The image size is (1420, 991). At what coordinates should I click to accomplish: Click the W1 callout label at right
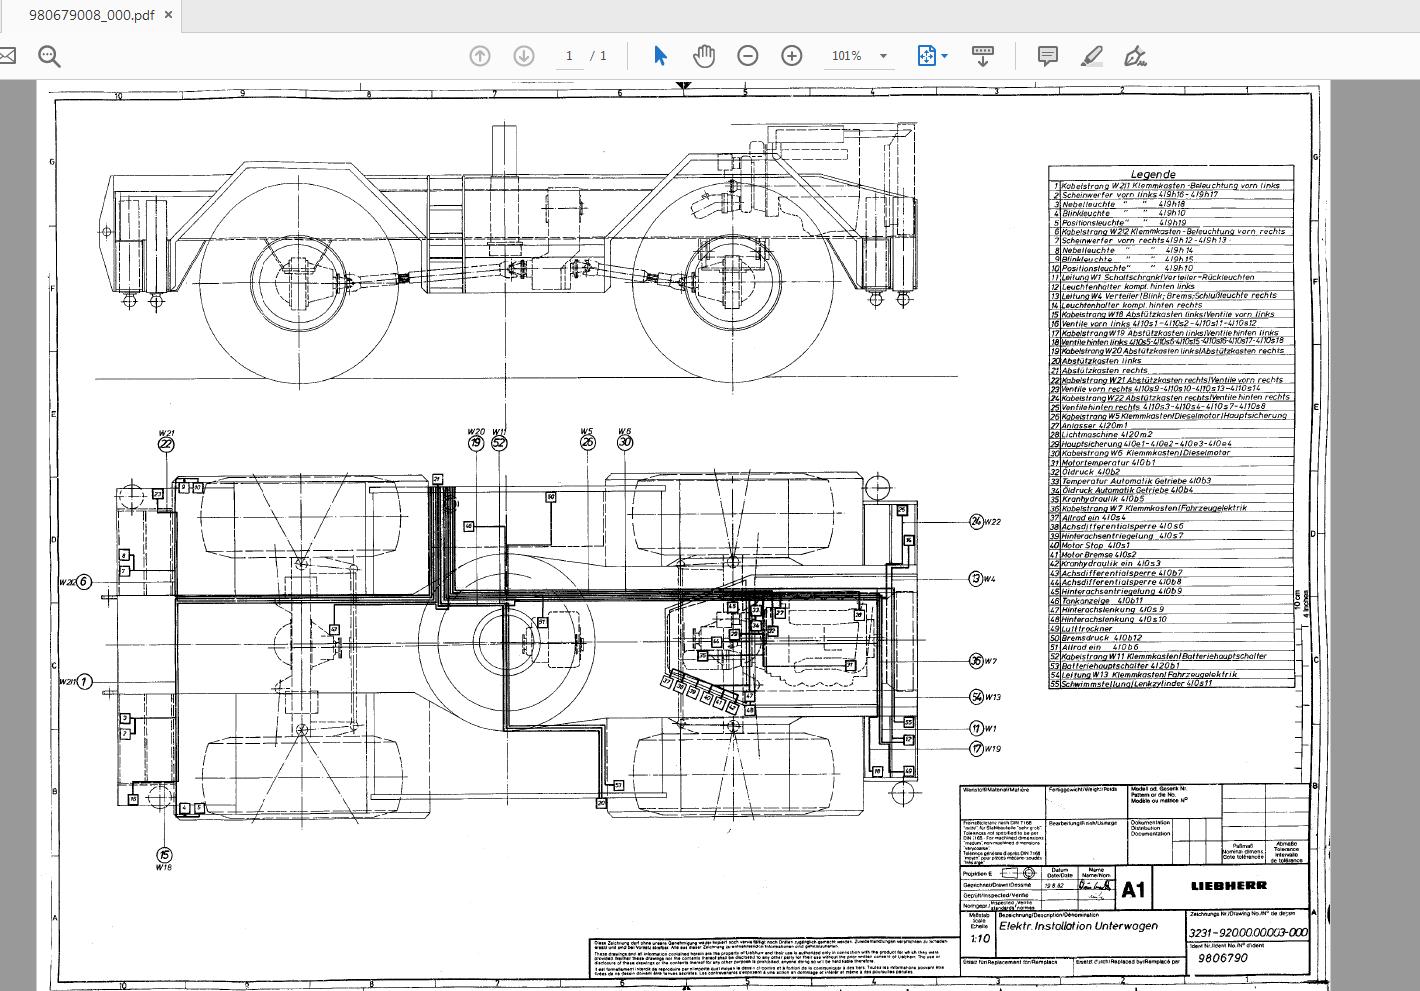[990, 729]
